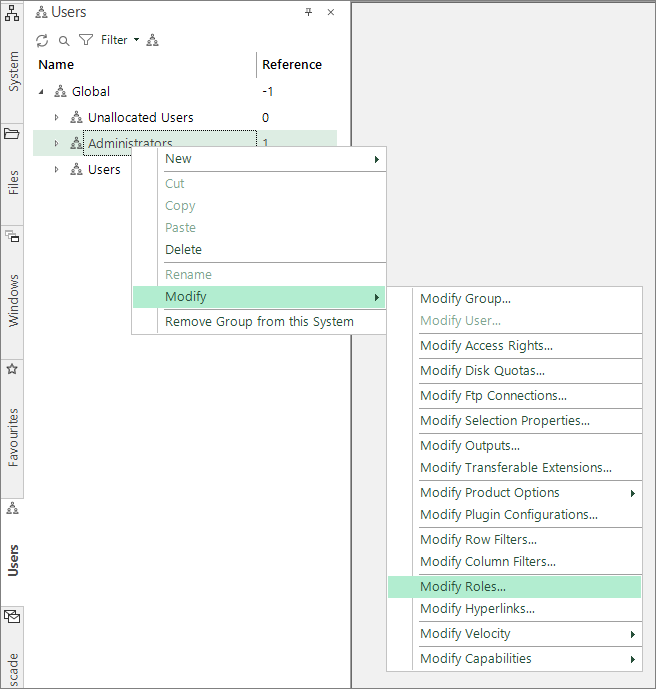This screenshot has height=689, width=656.
Task: Pin the Users panel
Action: coord(308,12)
